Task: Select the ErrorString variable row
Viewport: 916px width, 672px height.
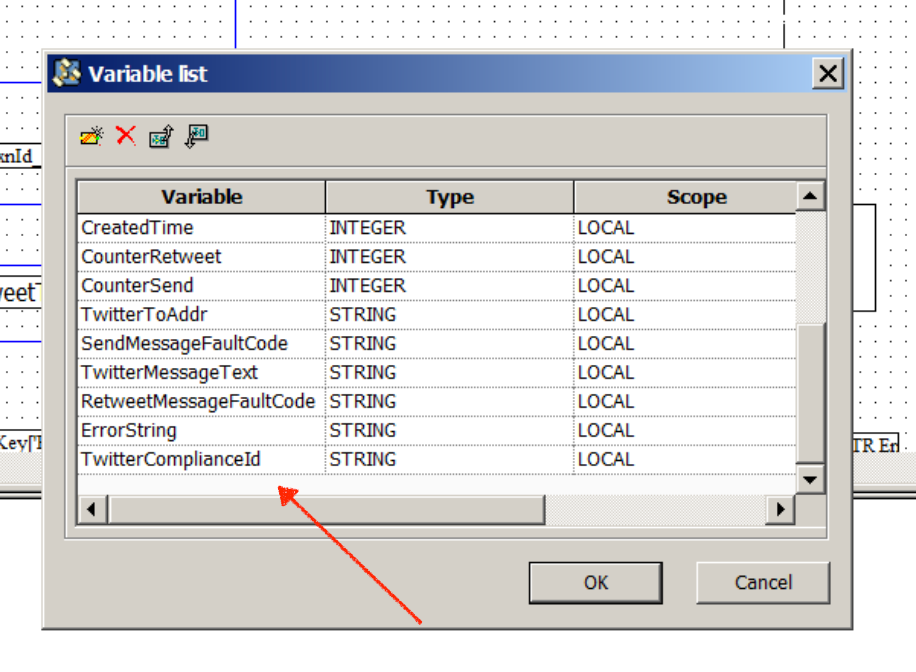Action: click(129, 430)
